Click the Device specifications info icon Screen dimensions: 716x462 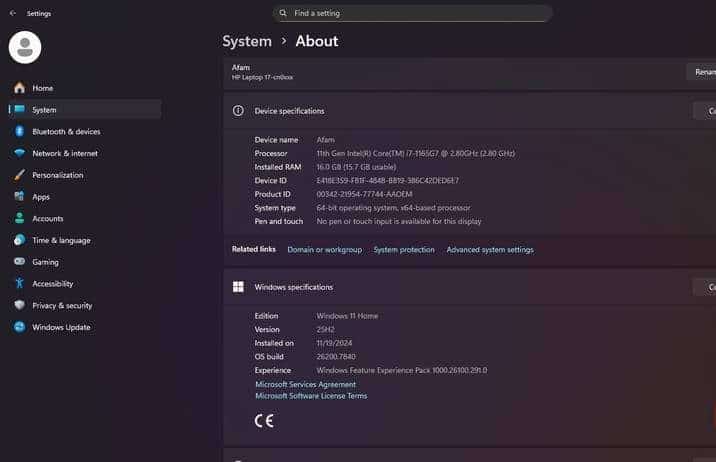click(x=238, y=110)
